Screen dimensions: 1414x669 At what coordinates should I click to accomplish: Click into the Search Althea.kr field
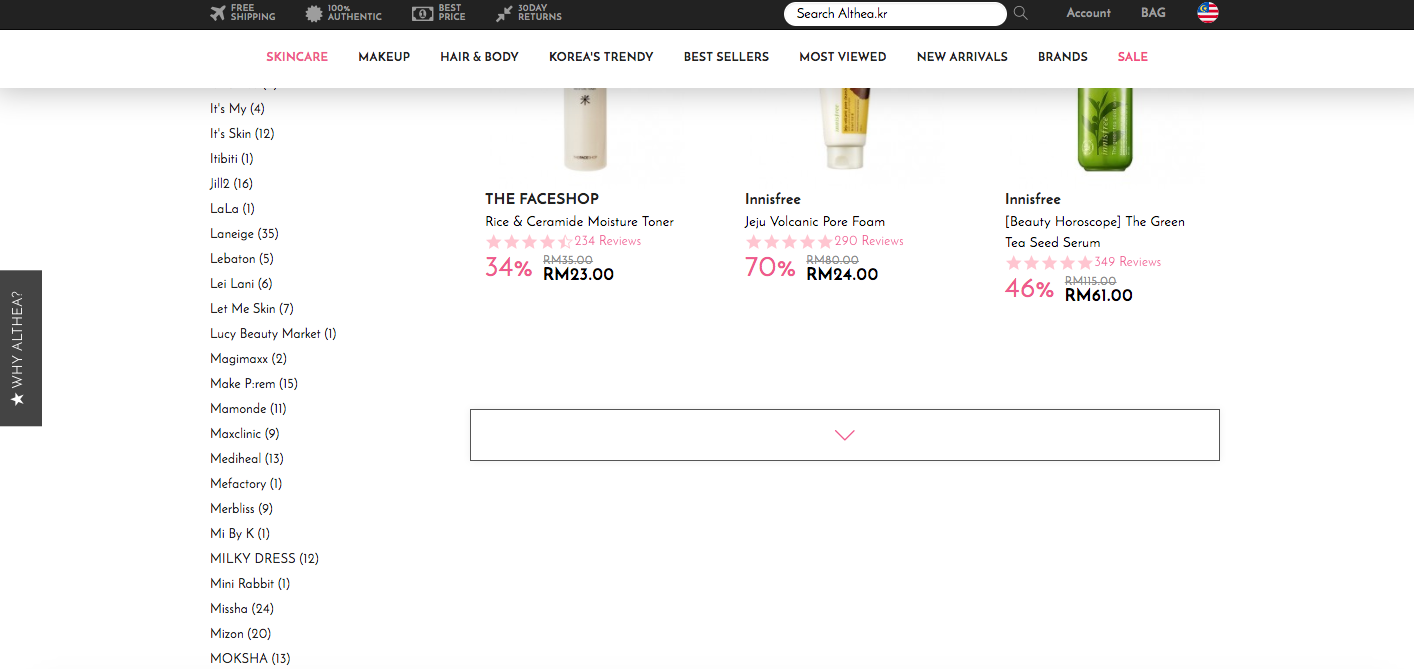(895, 14)
